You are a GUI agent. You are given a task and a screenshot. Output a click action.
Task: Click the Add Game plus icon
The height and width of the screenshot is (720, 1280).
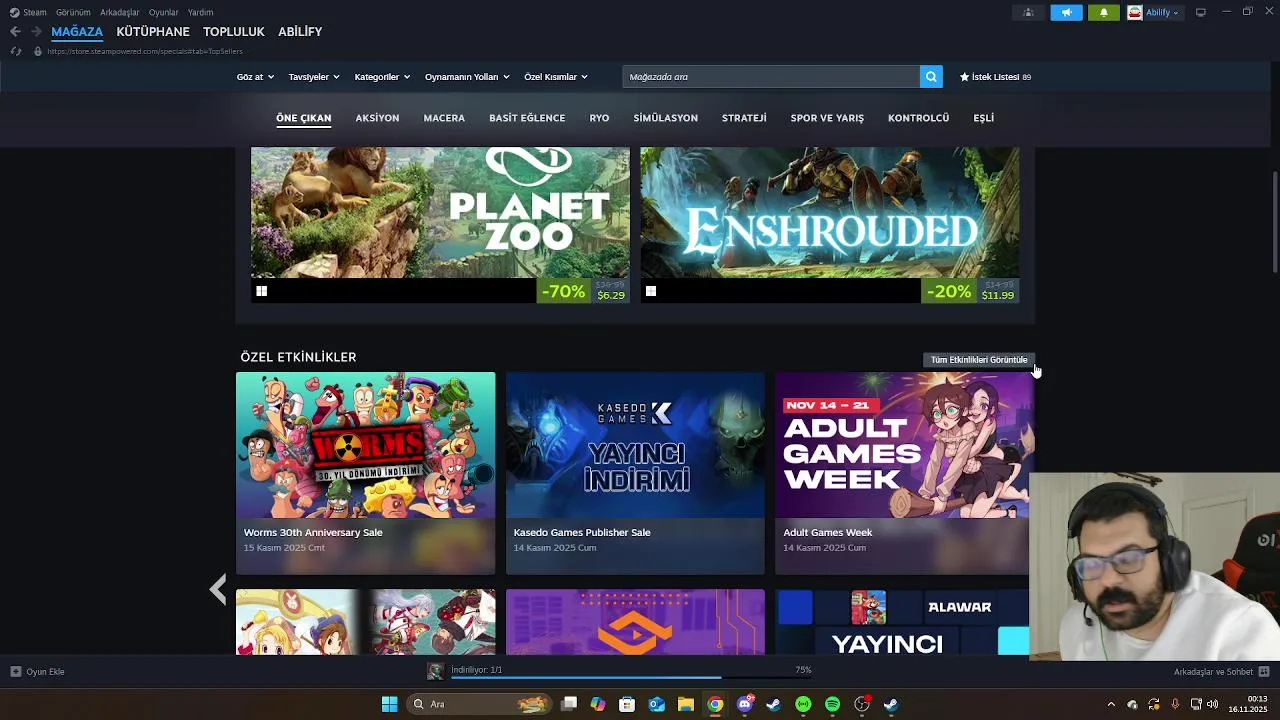point(15,672)
